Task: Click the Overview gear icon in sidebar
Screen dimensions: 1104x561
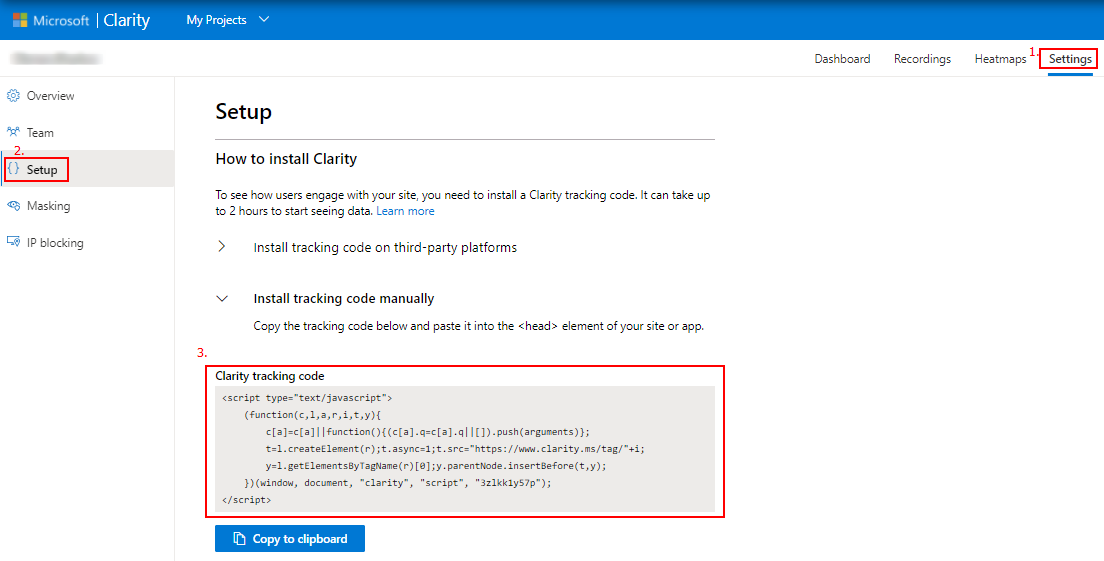Action: (x=13, y=96)
